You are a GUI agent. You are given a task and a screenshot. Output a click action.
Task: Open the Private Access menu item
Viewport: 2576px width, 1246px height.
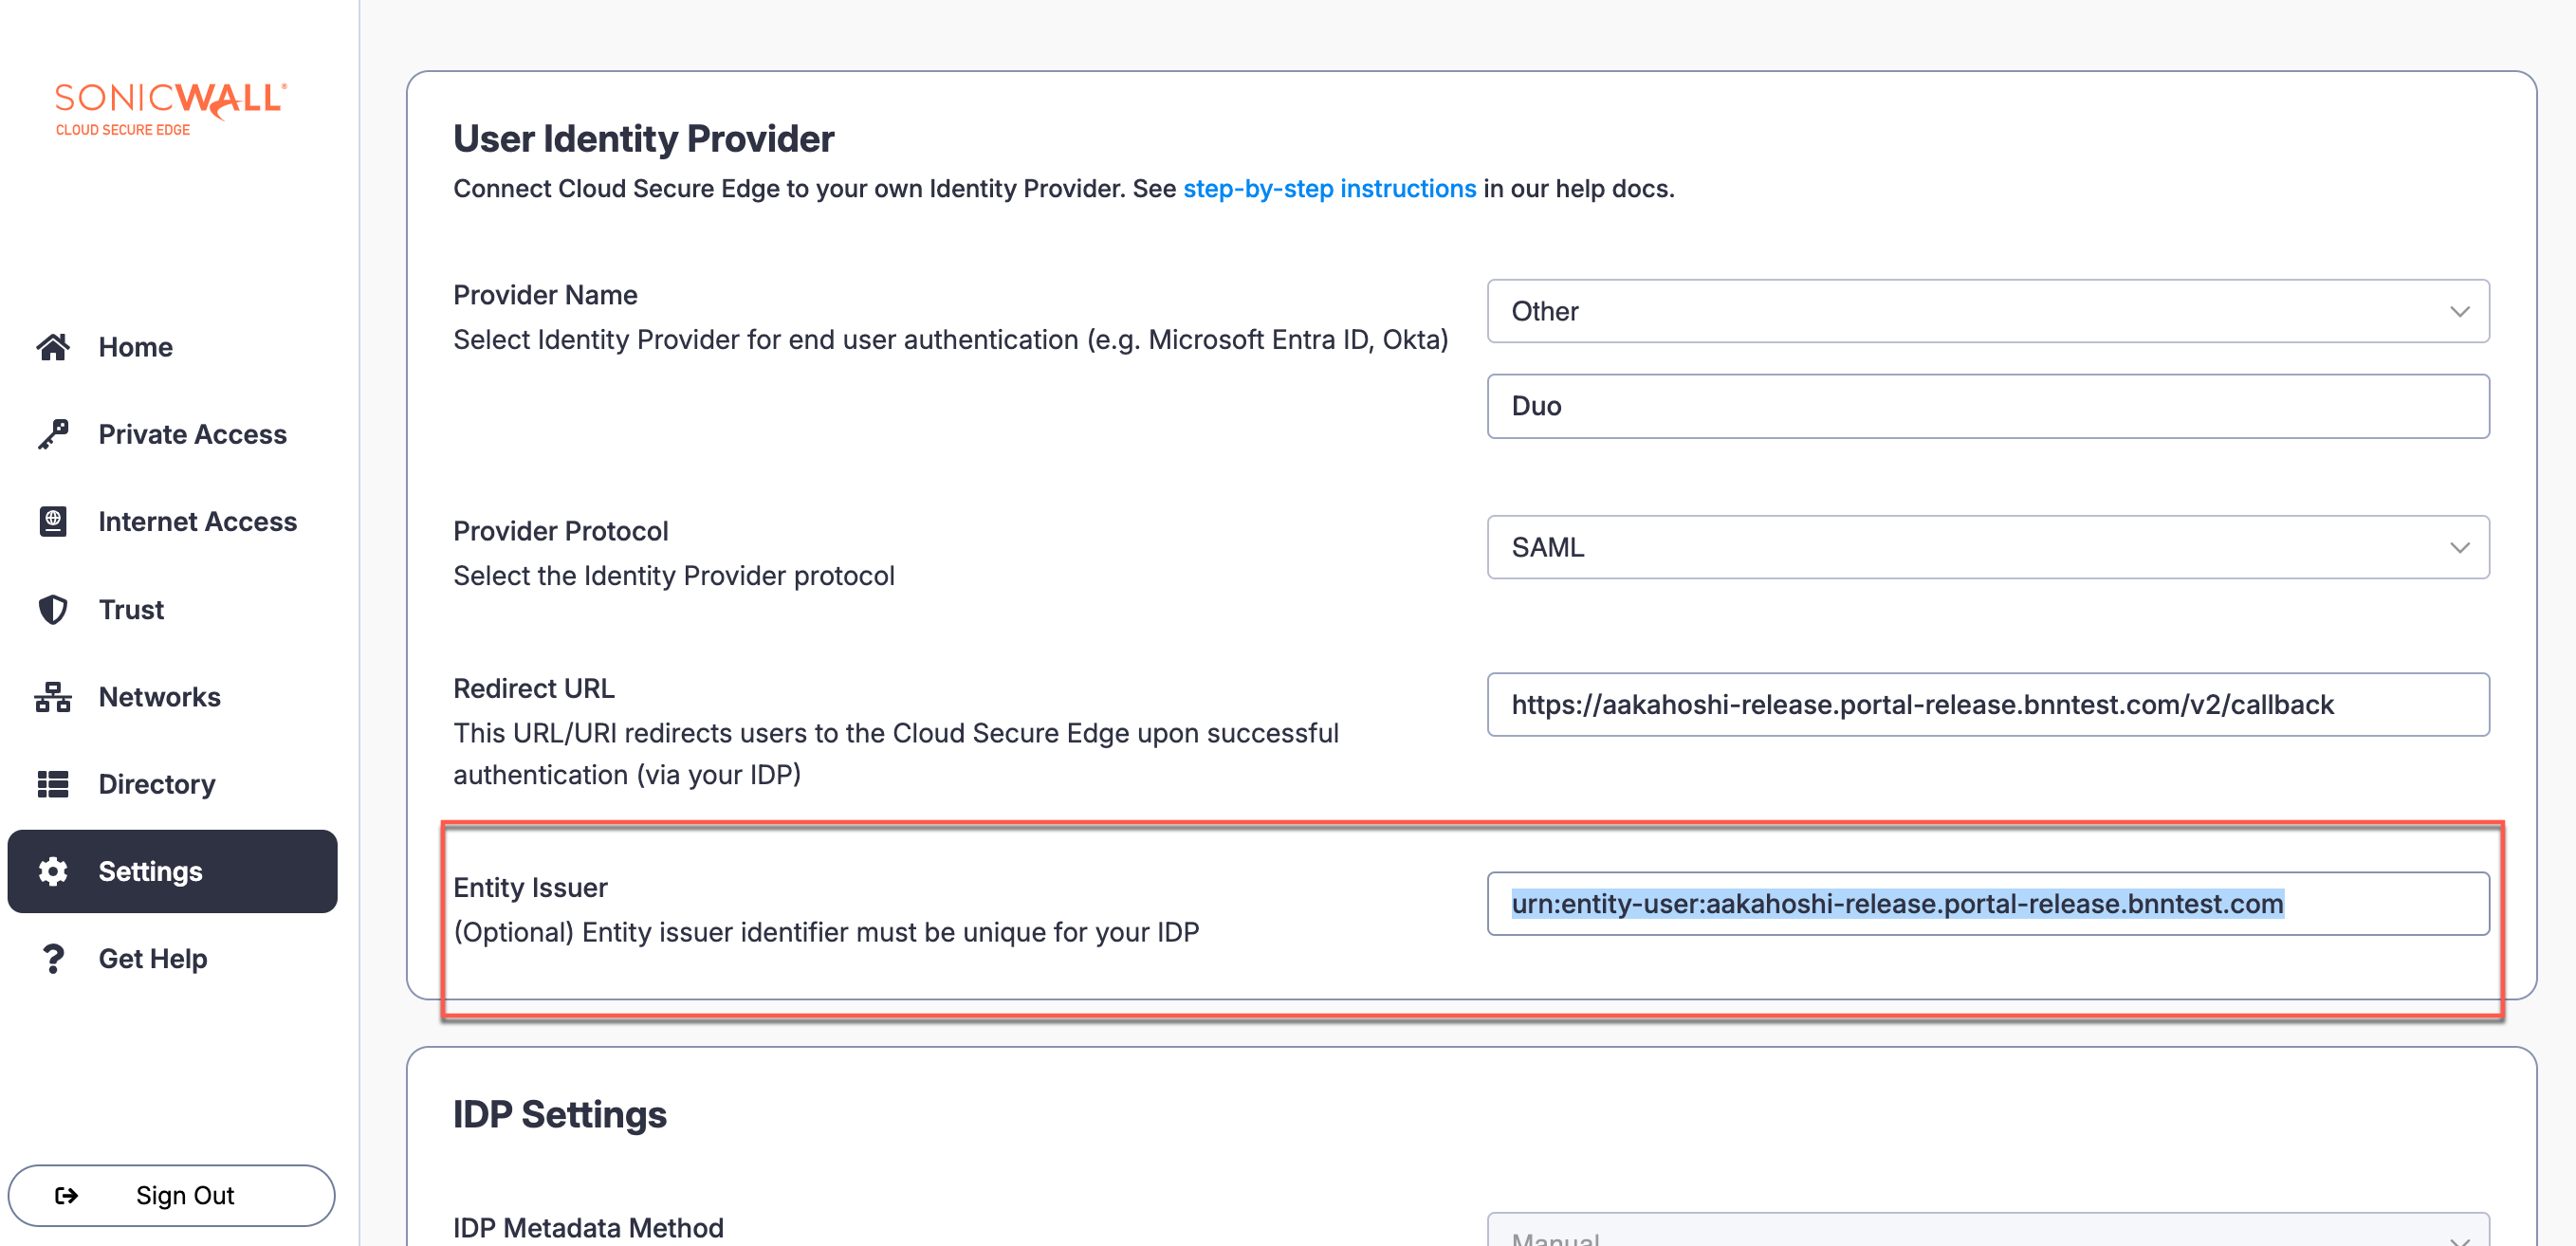192,434
